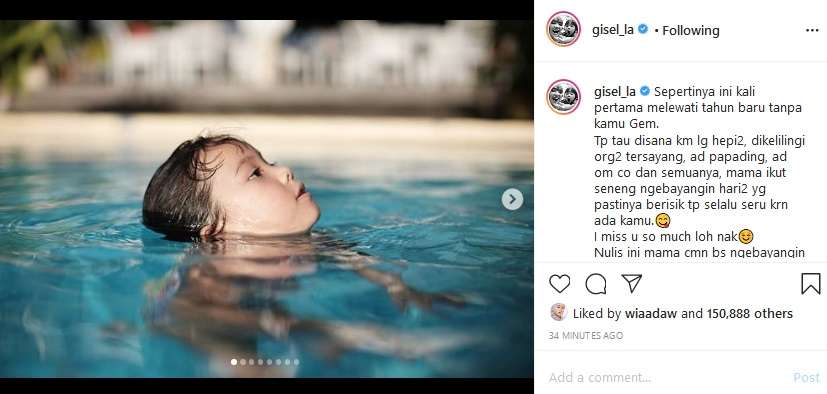This screenshot has width=827, height=394.
Task: Click the small liker avatar near Liked by
Action: (558, 312)
